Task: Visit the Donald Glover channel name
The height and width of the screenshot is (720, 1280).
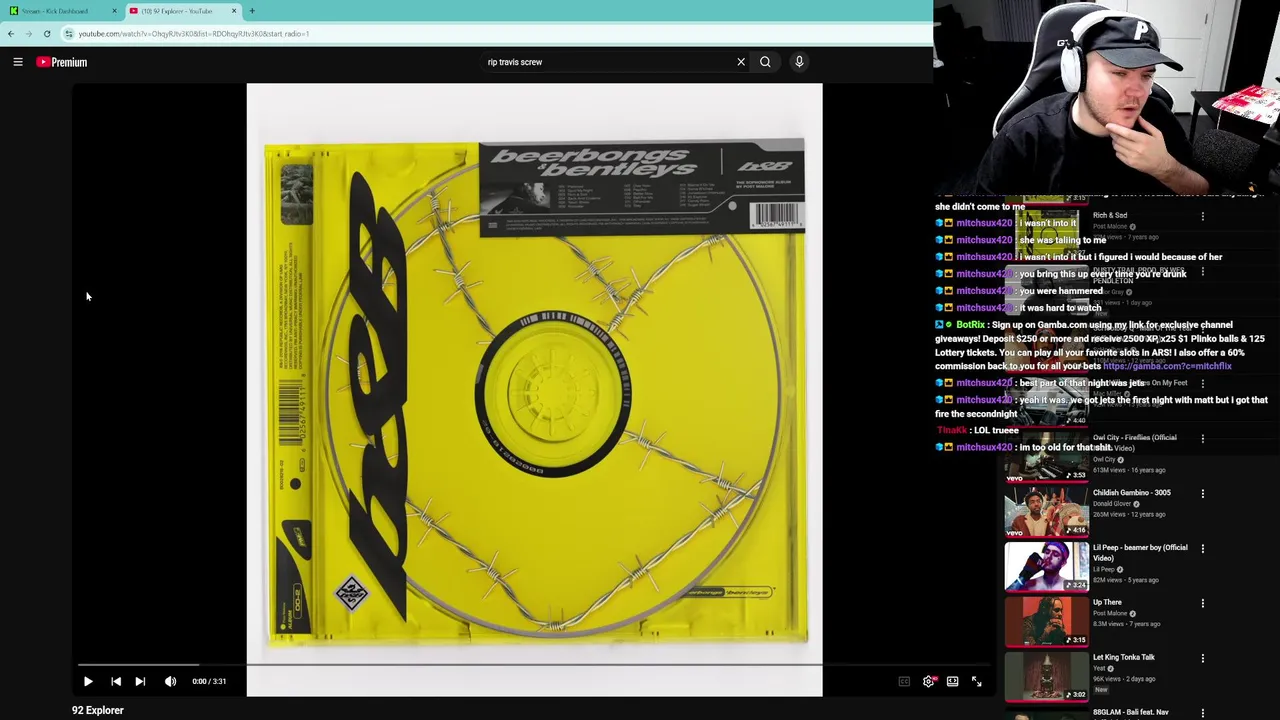Action: click(x=1112, y=504)
